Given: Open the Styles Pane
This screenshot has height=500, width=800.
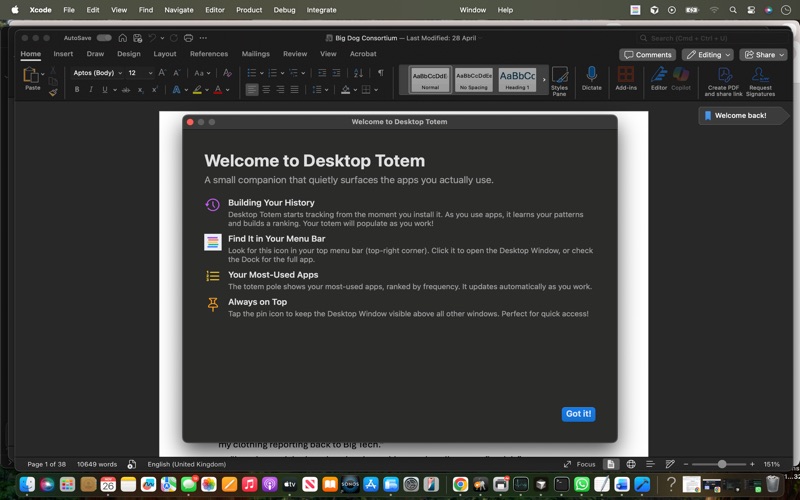Looking at the screenshot, I should 559,81.
